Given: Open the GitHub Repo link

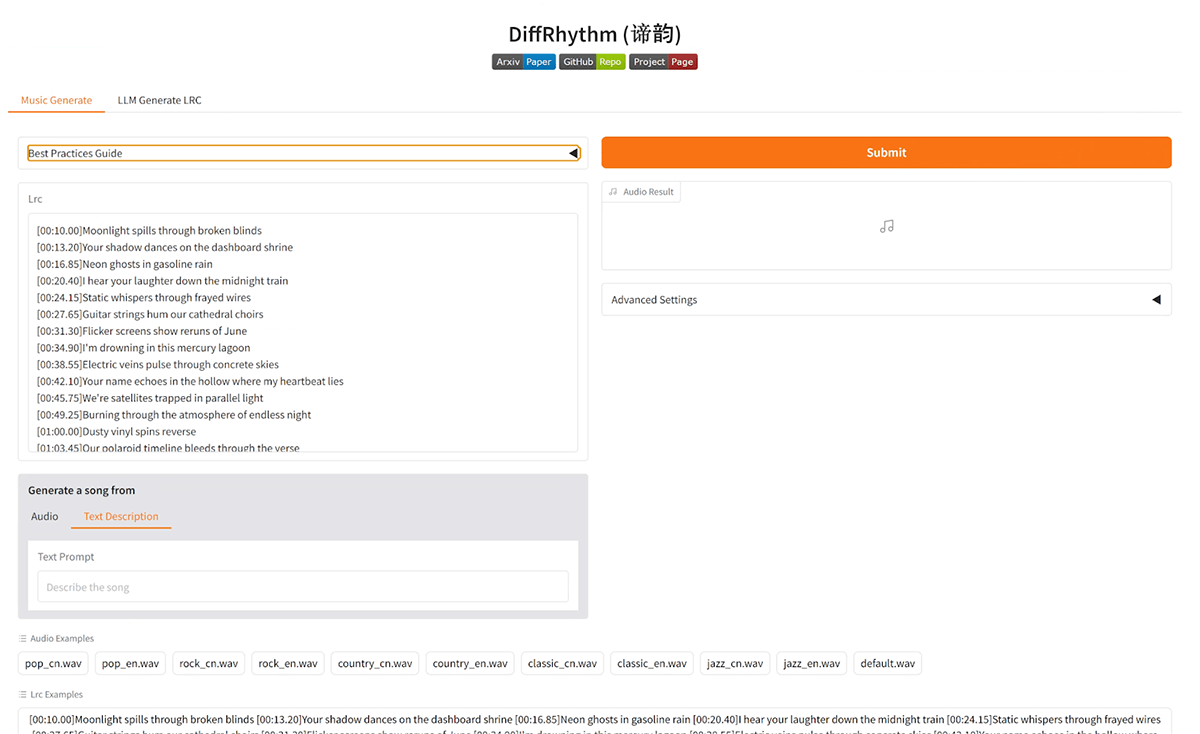Looking at the screenshot, I should point(591,61).
